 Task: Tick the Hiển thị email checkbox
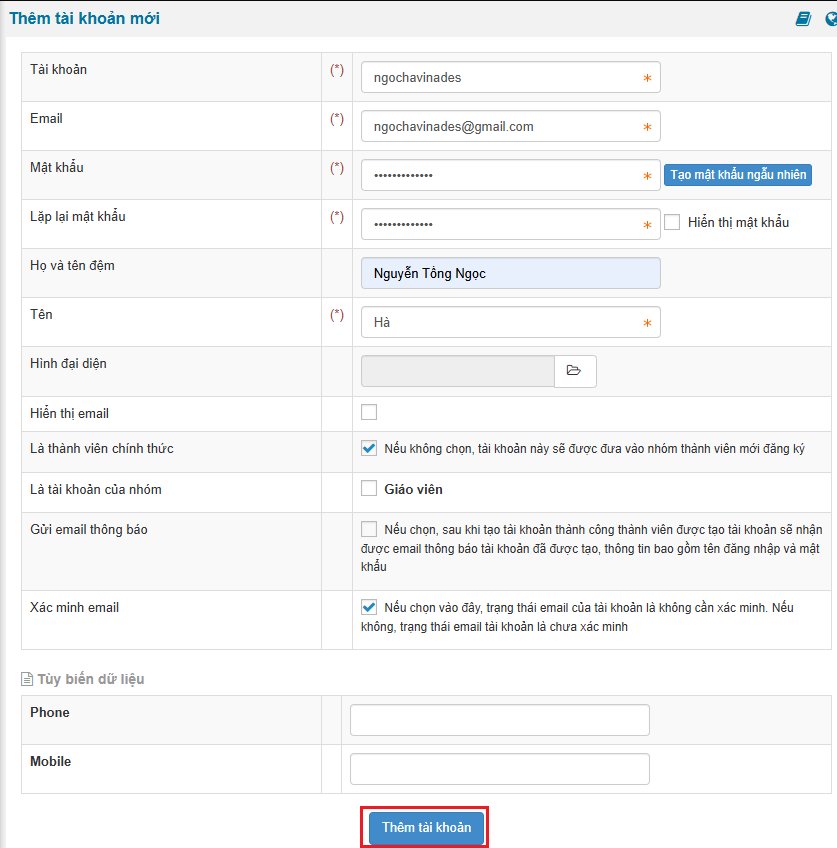369,412
